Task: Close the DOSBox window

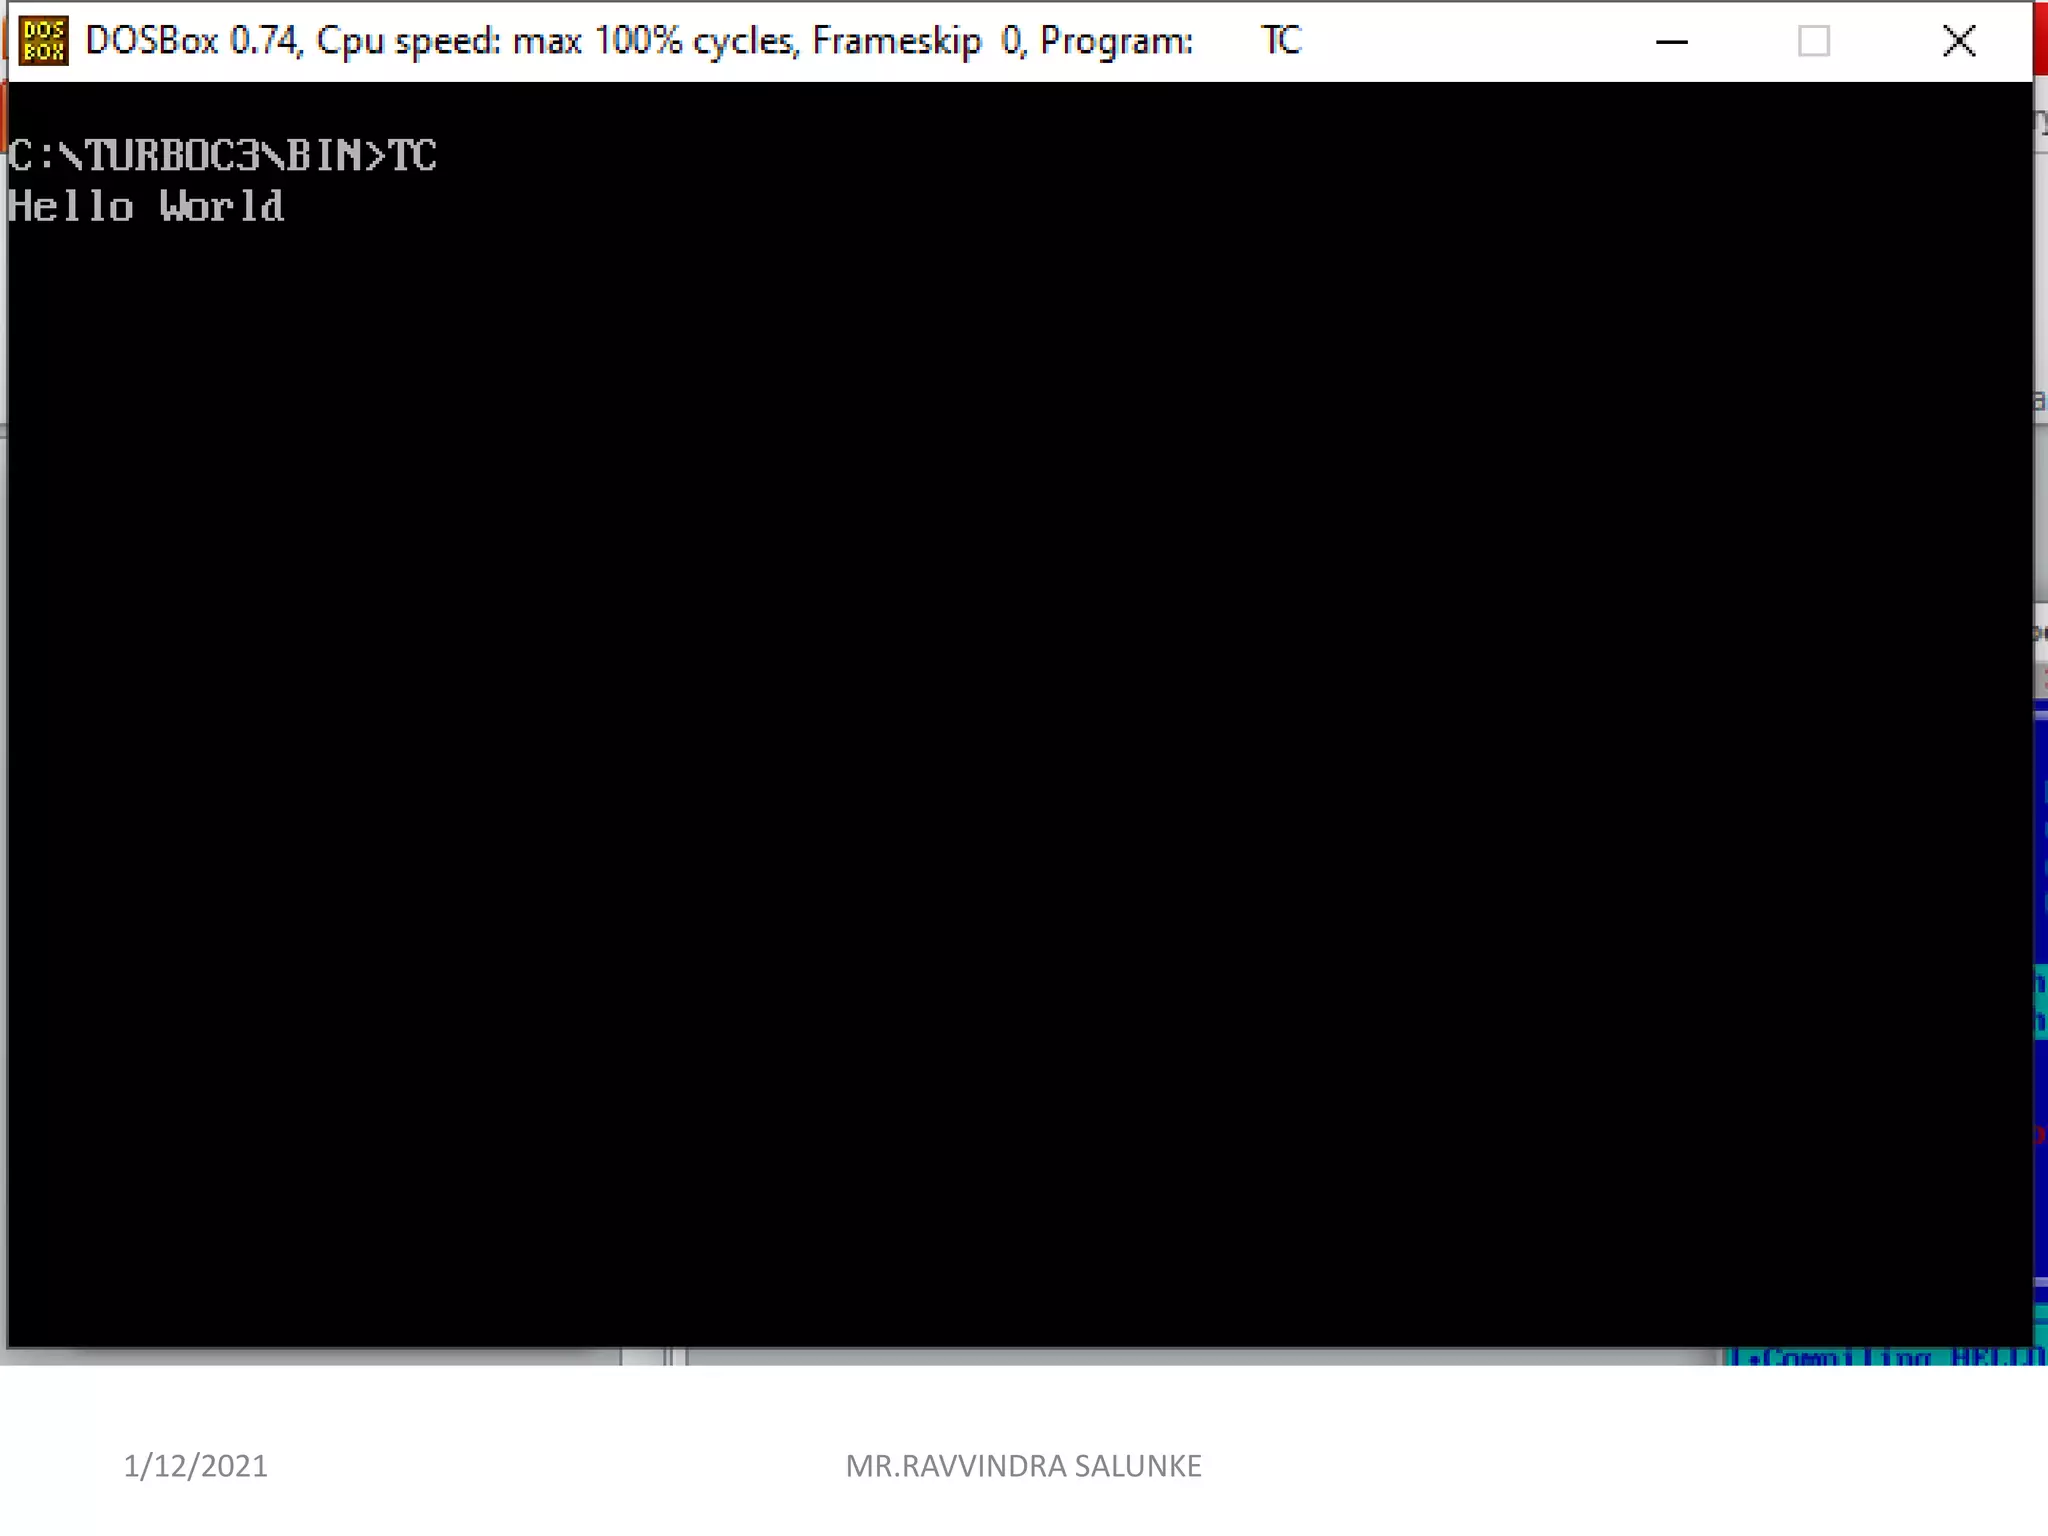Action: [x=1958, y=41]
